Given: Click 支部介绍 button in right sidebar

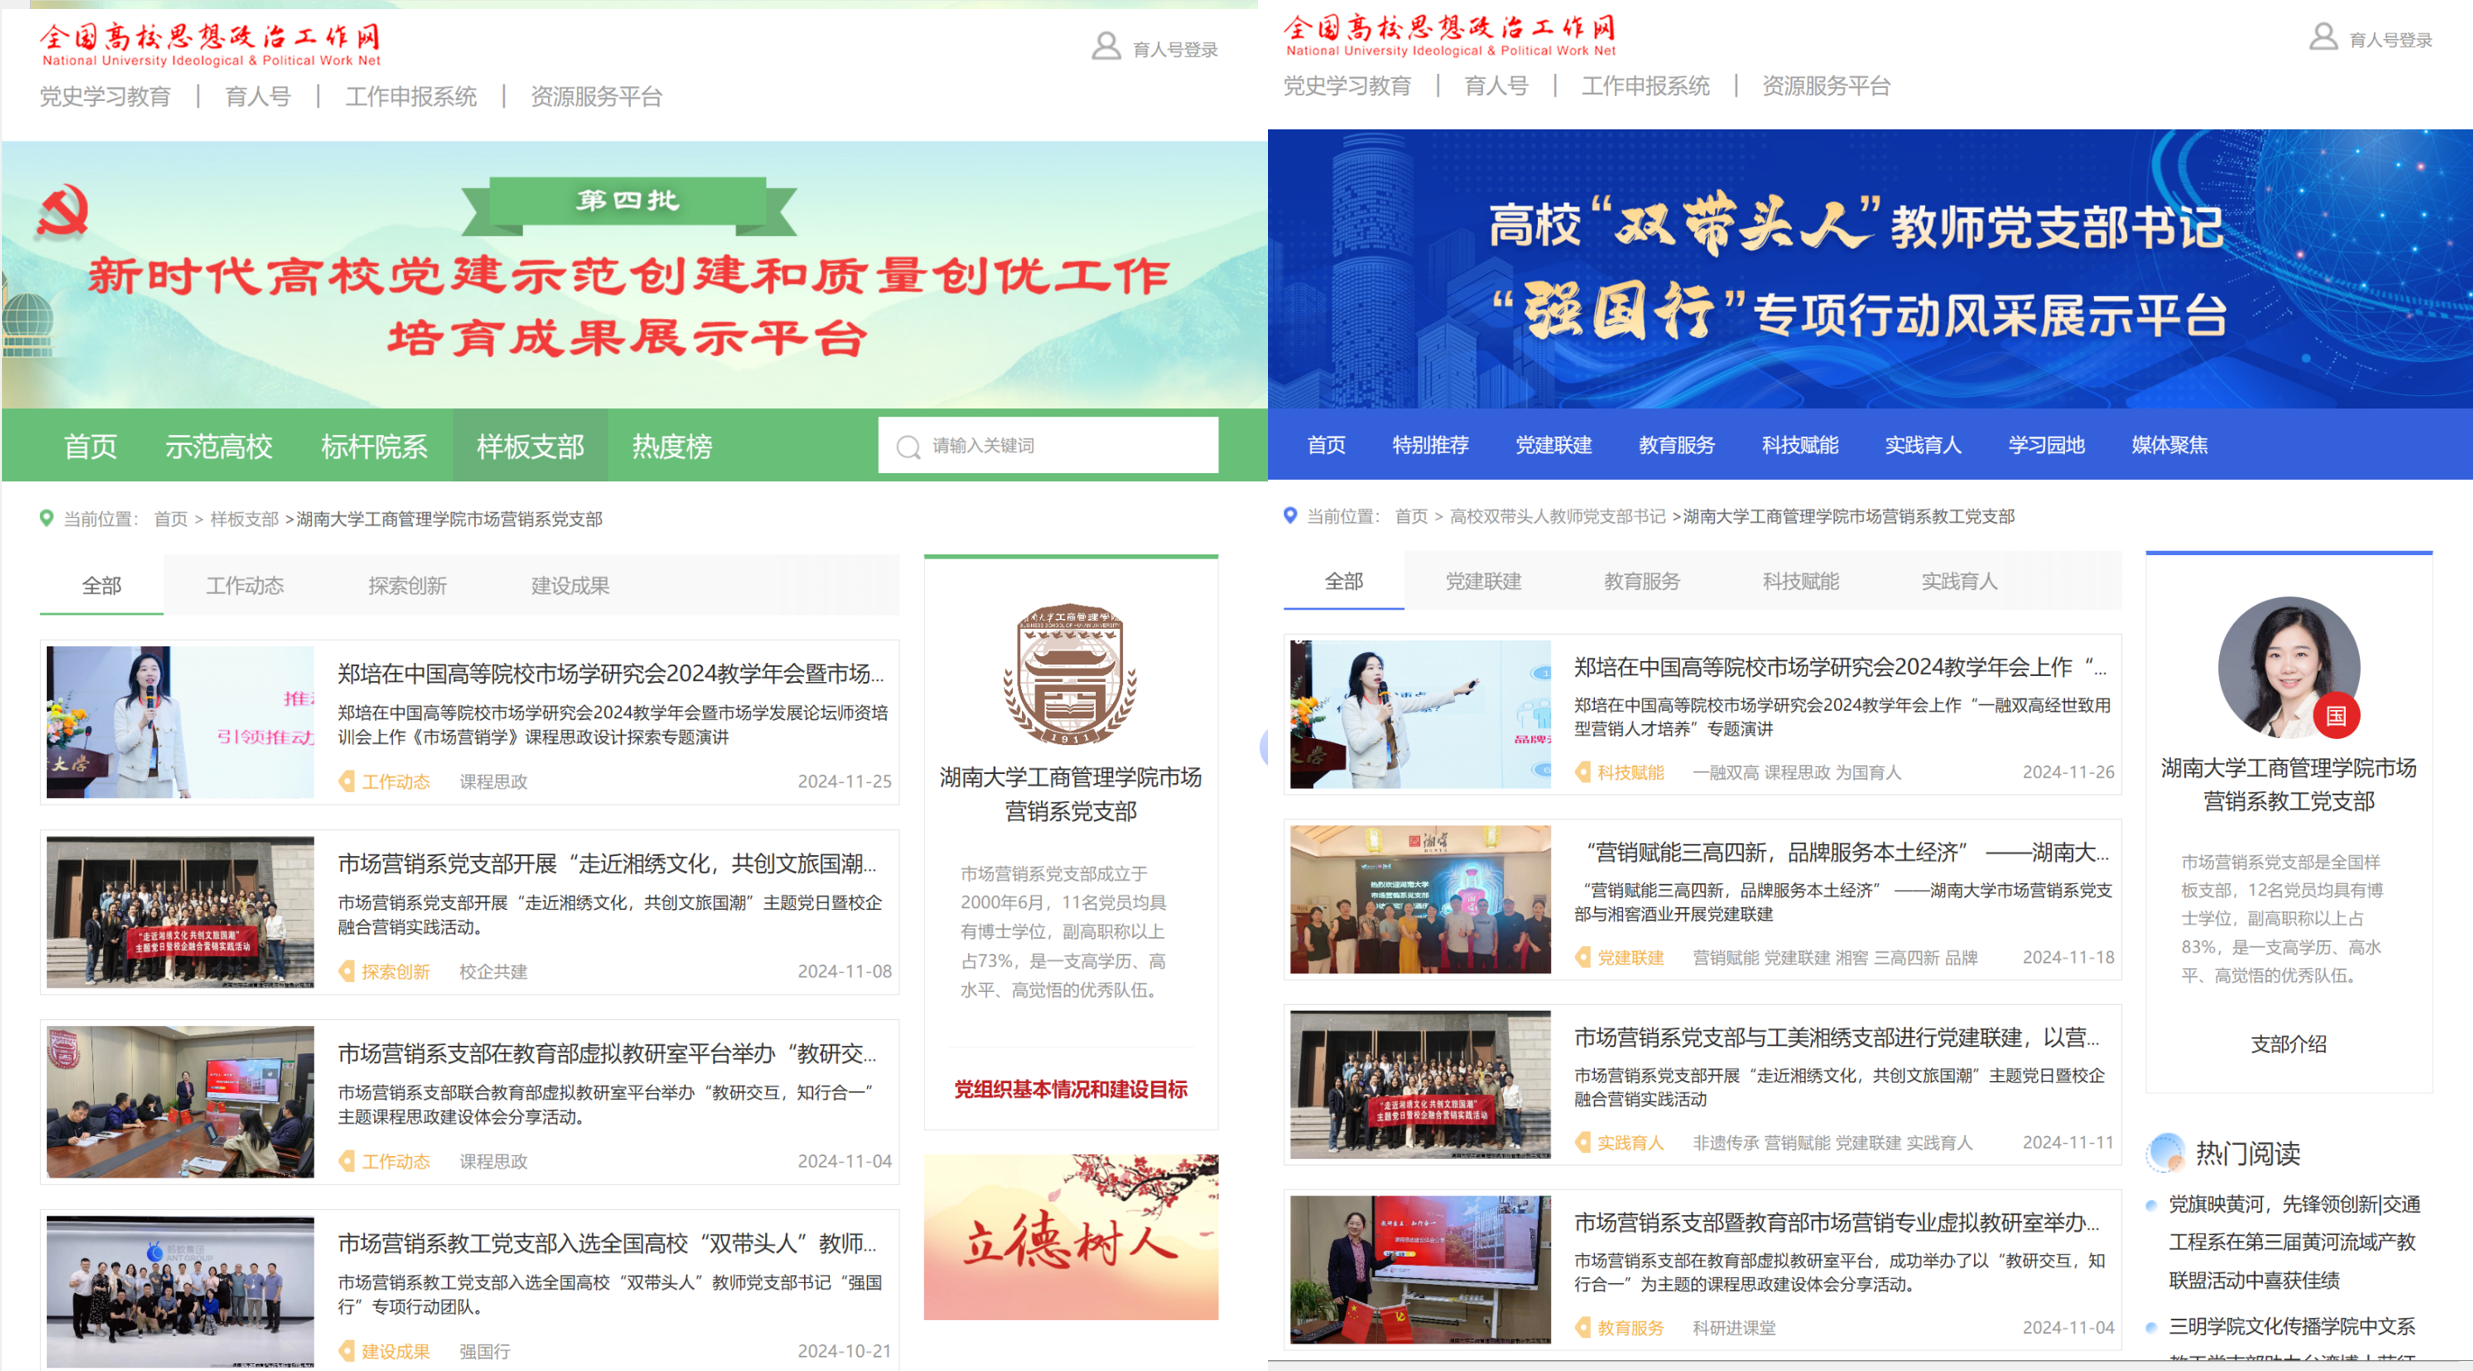Looking at the screenshot, I should coord(2288,1044).
